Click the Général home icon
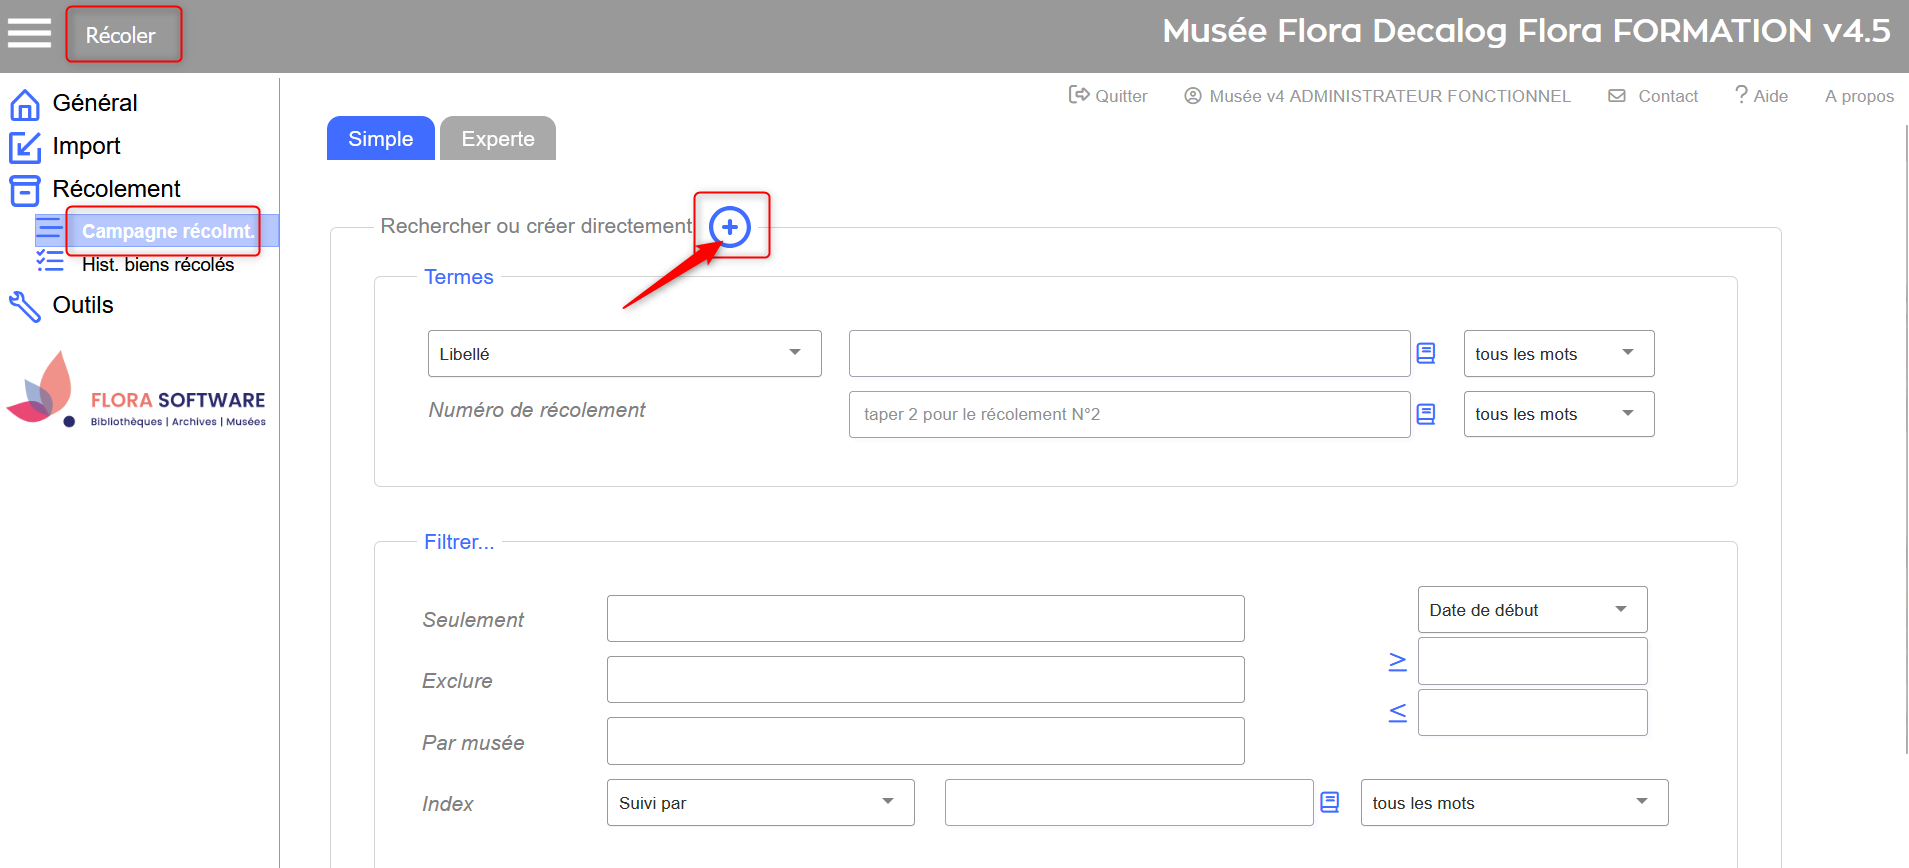 tap(24, 104)
